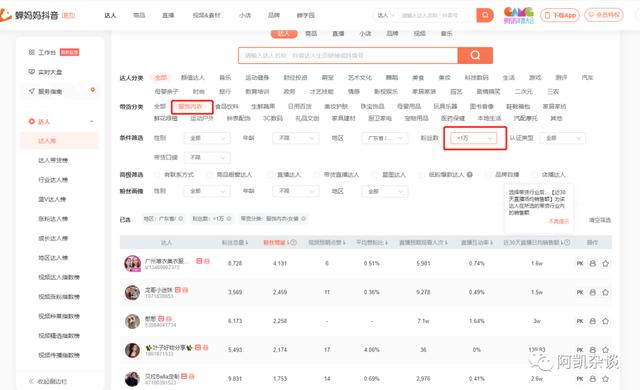Remove the 地区:广东省 selected filter tag
Viewport: 640px width, 390px height.
[x=181, y=219]
